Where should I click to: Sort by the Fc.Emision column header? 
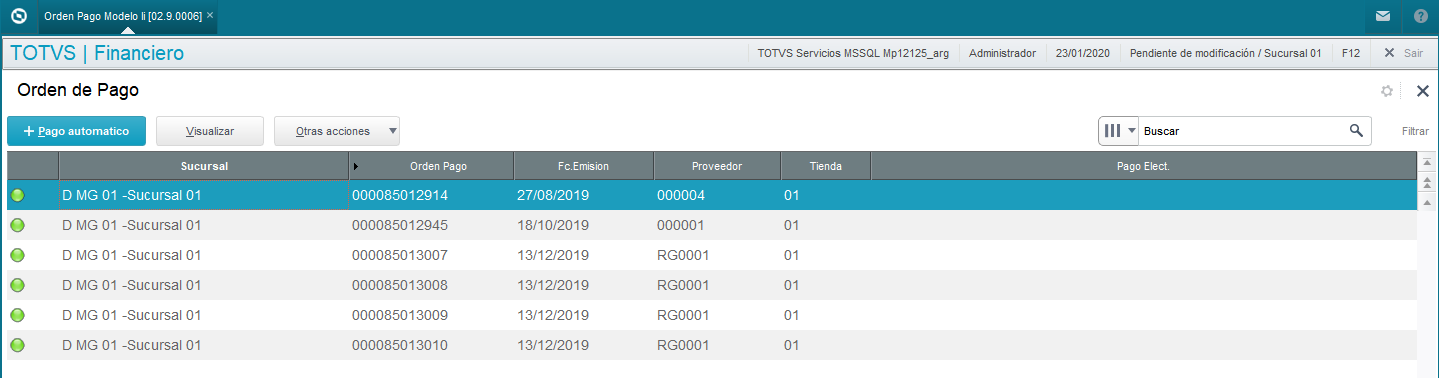tap(583, 166)
